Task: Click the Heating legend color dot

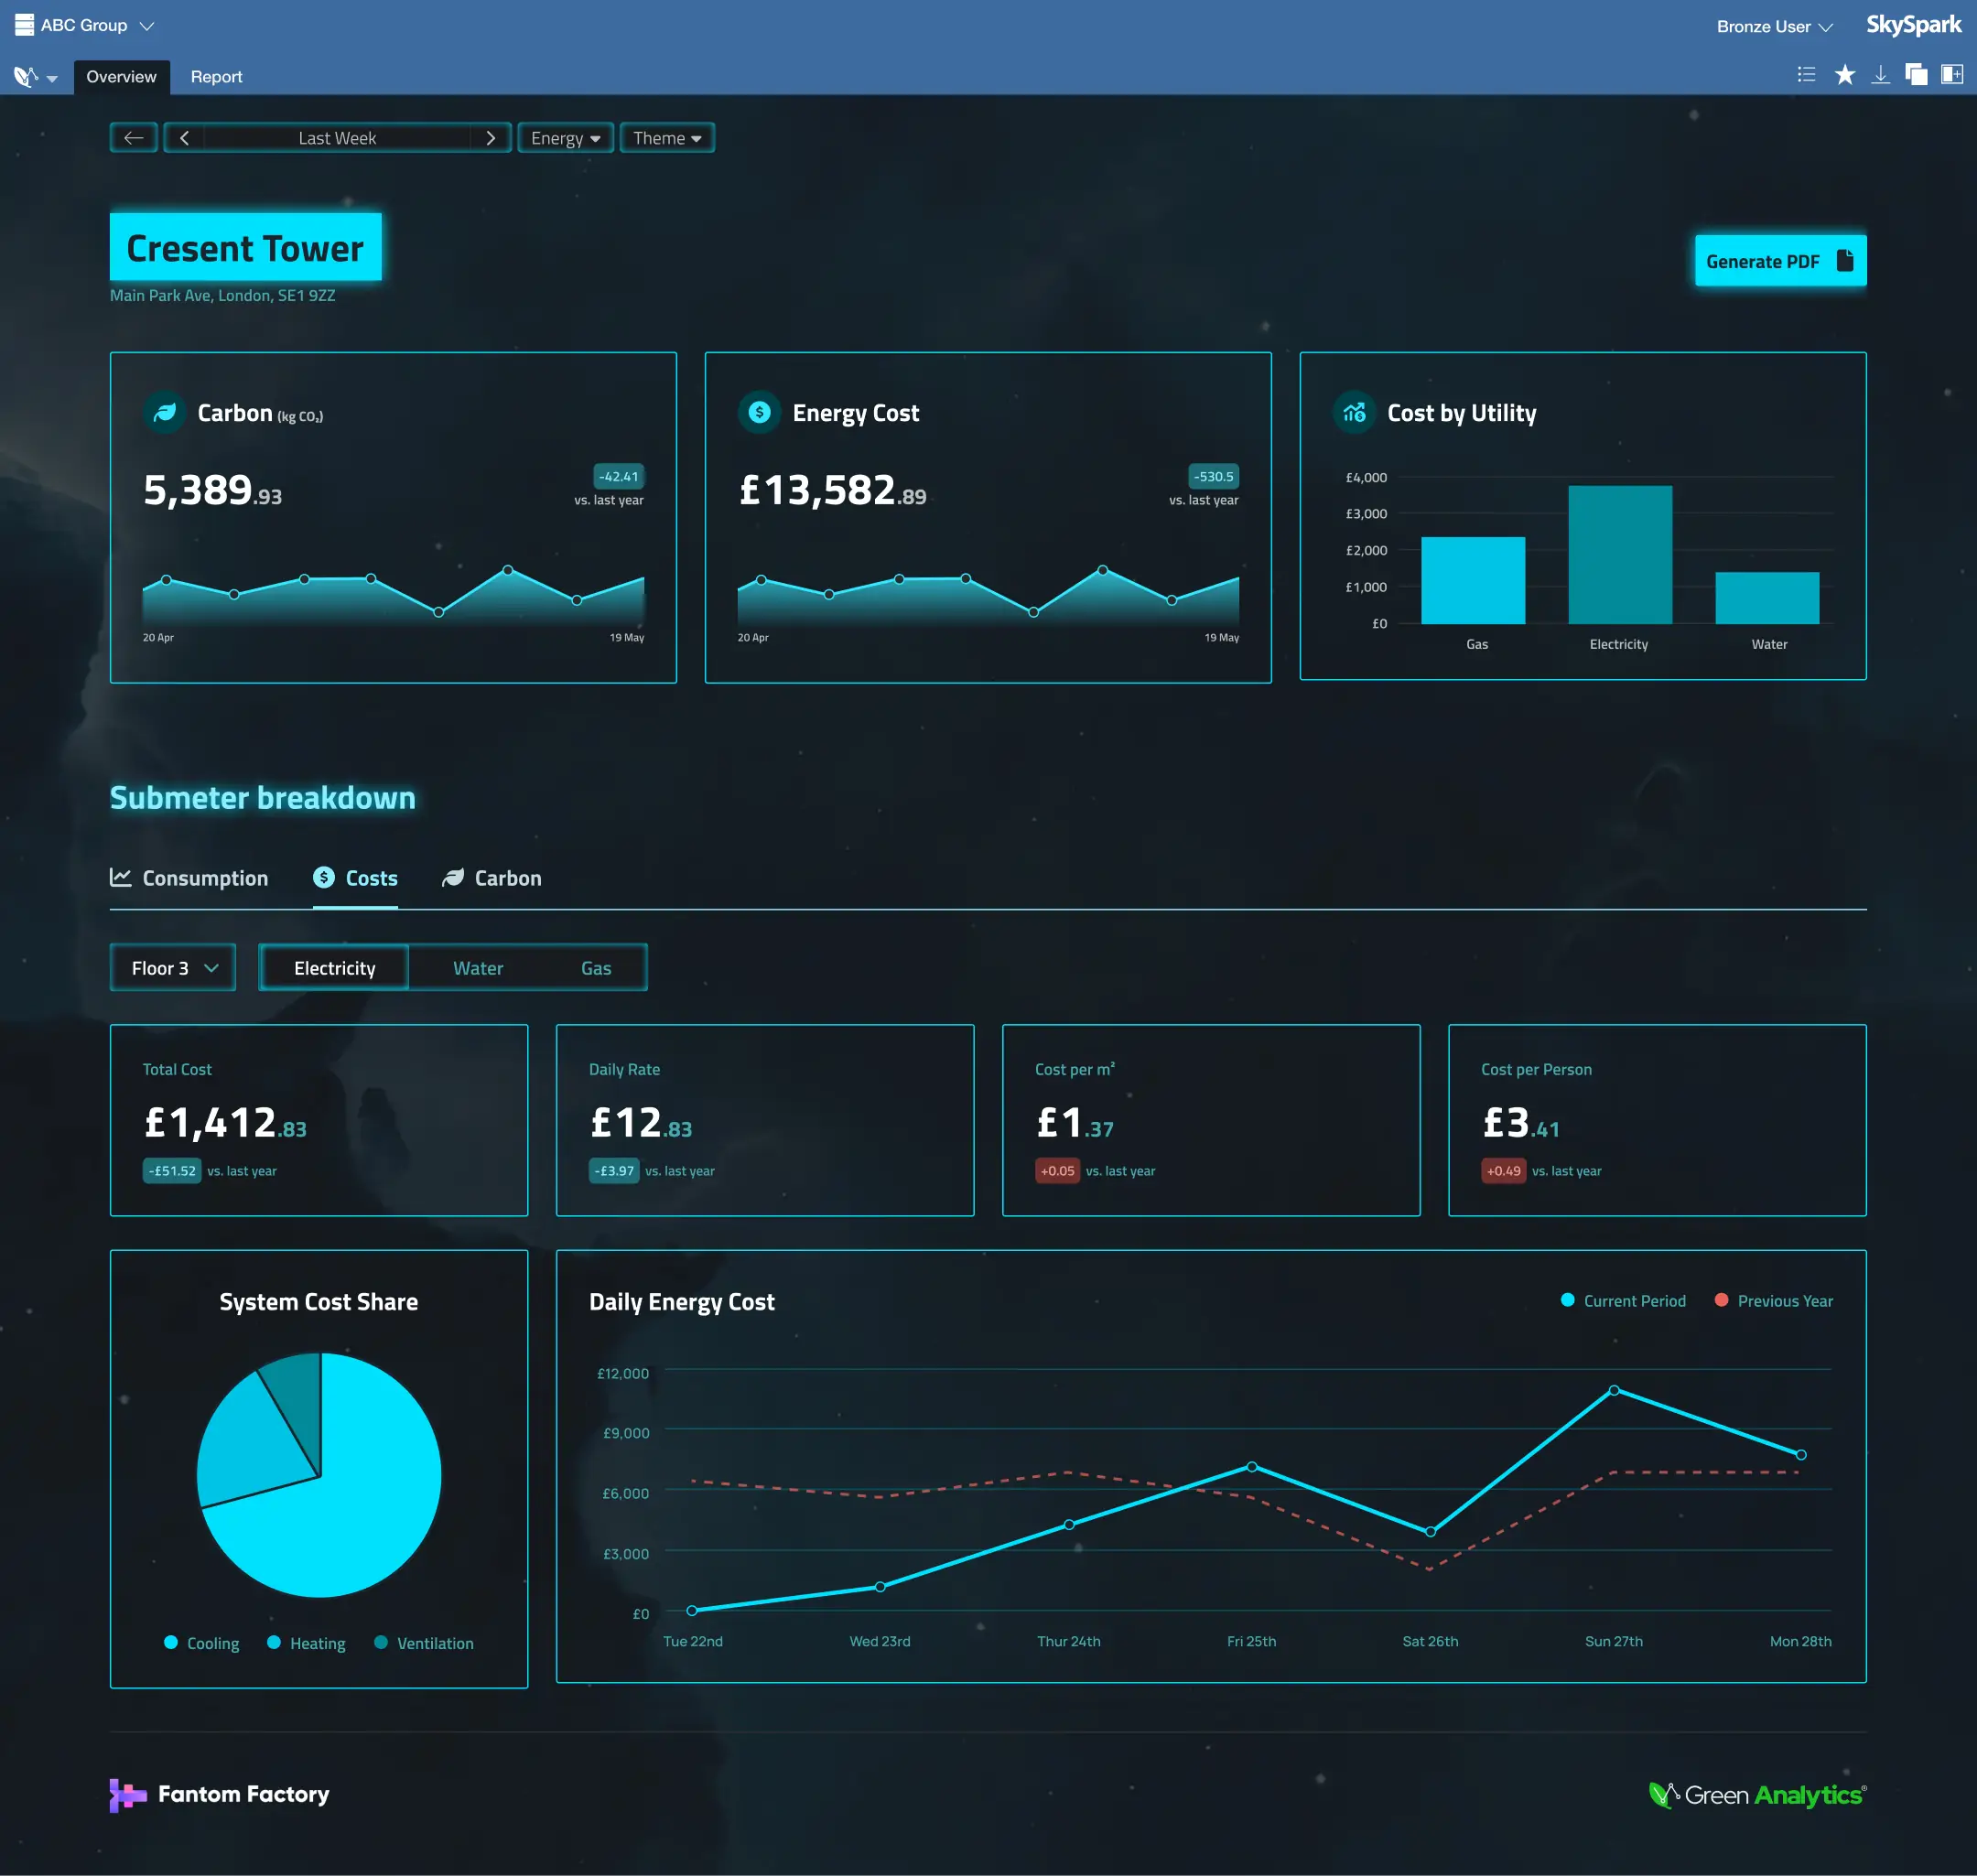Action: [x=272, y=1642]
